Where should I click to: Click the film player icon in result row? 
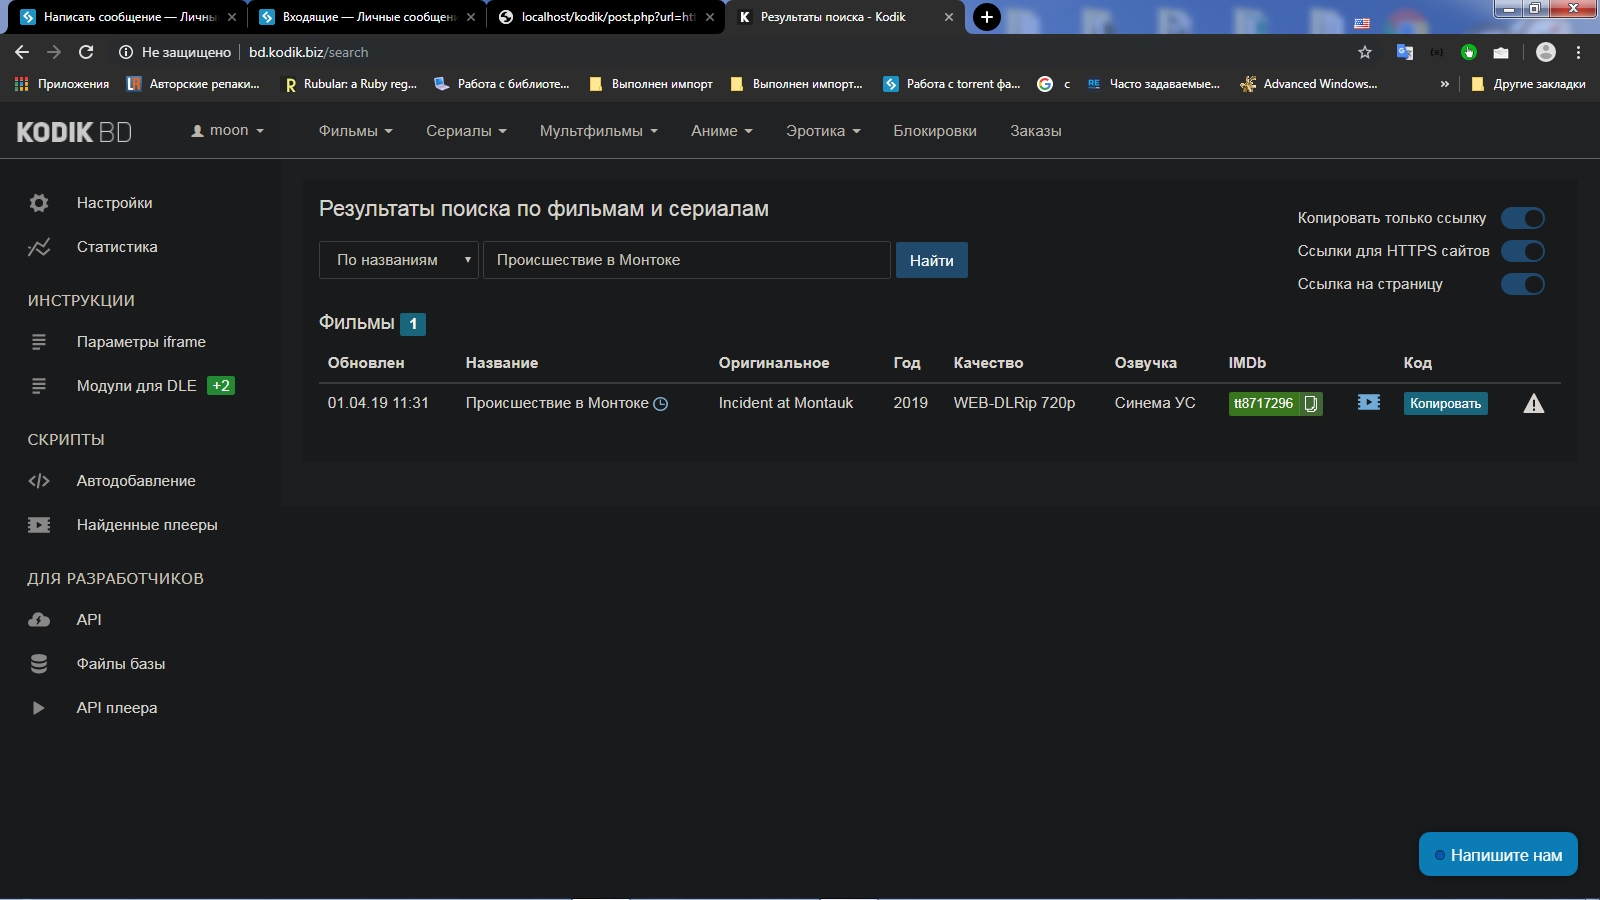(x=1368, y=402)
